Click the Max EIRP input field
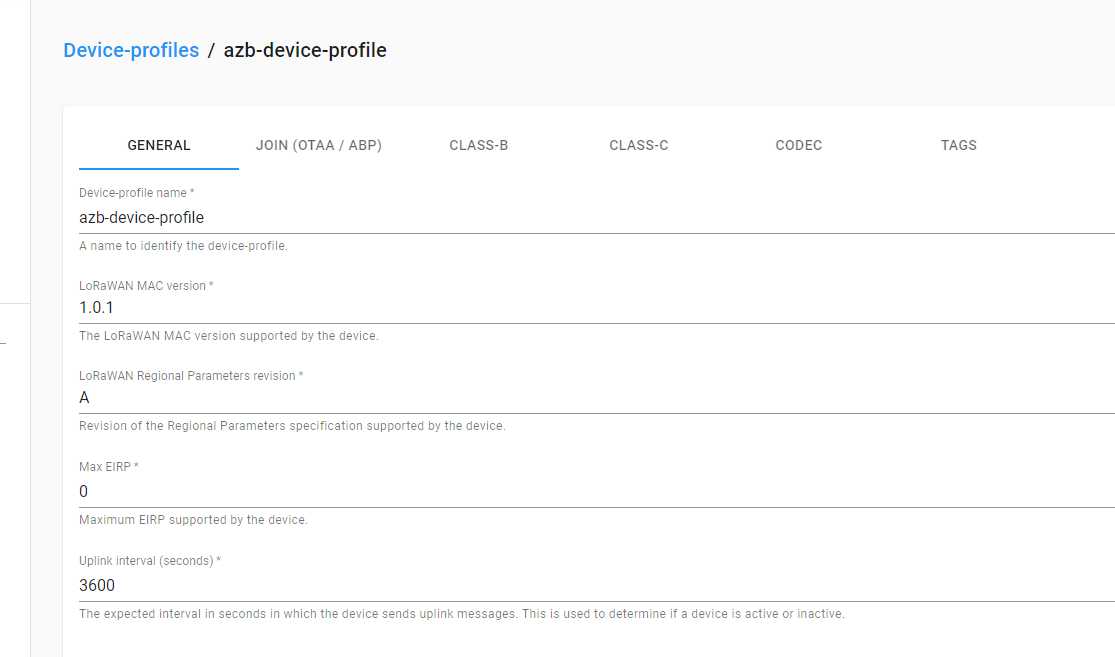Image resolution: width=1115 pixels, height=657 pixels. point(597,491)
